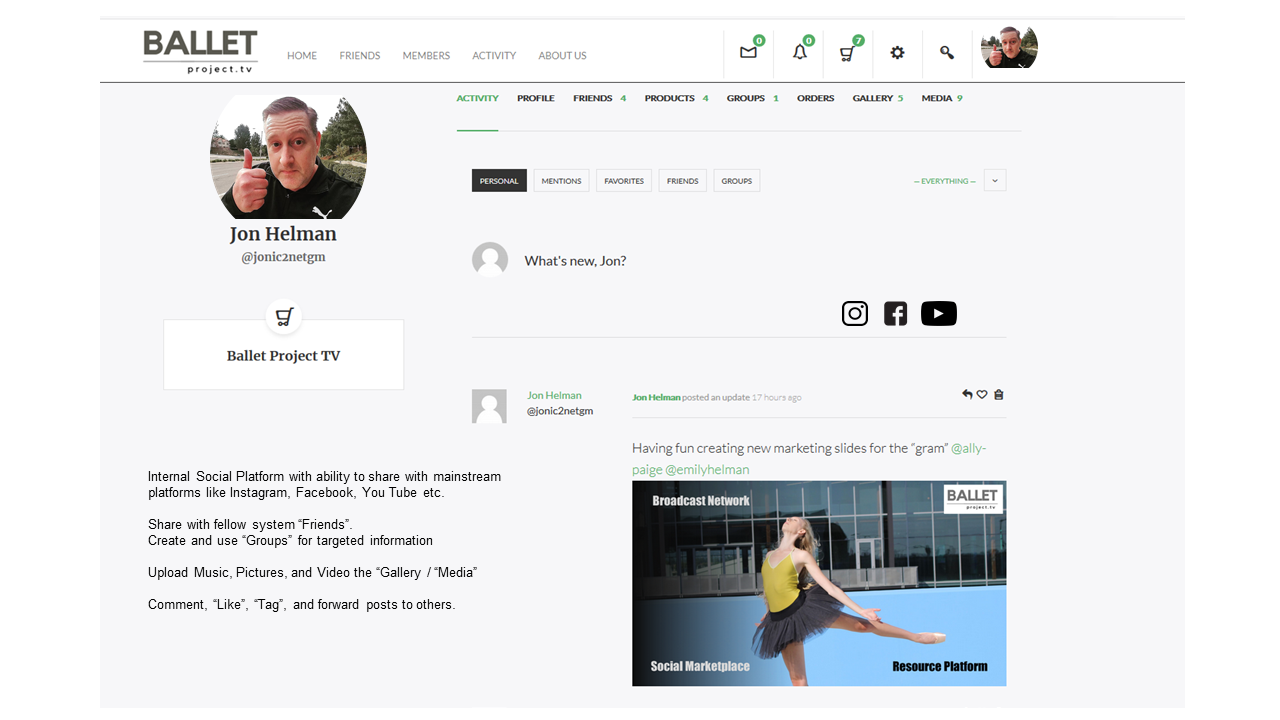The height and width of the screenshot is (720, 1280).
Task: Open Jon Helman's large profile photo
Action: click(288, 157)
